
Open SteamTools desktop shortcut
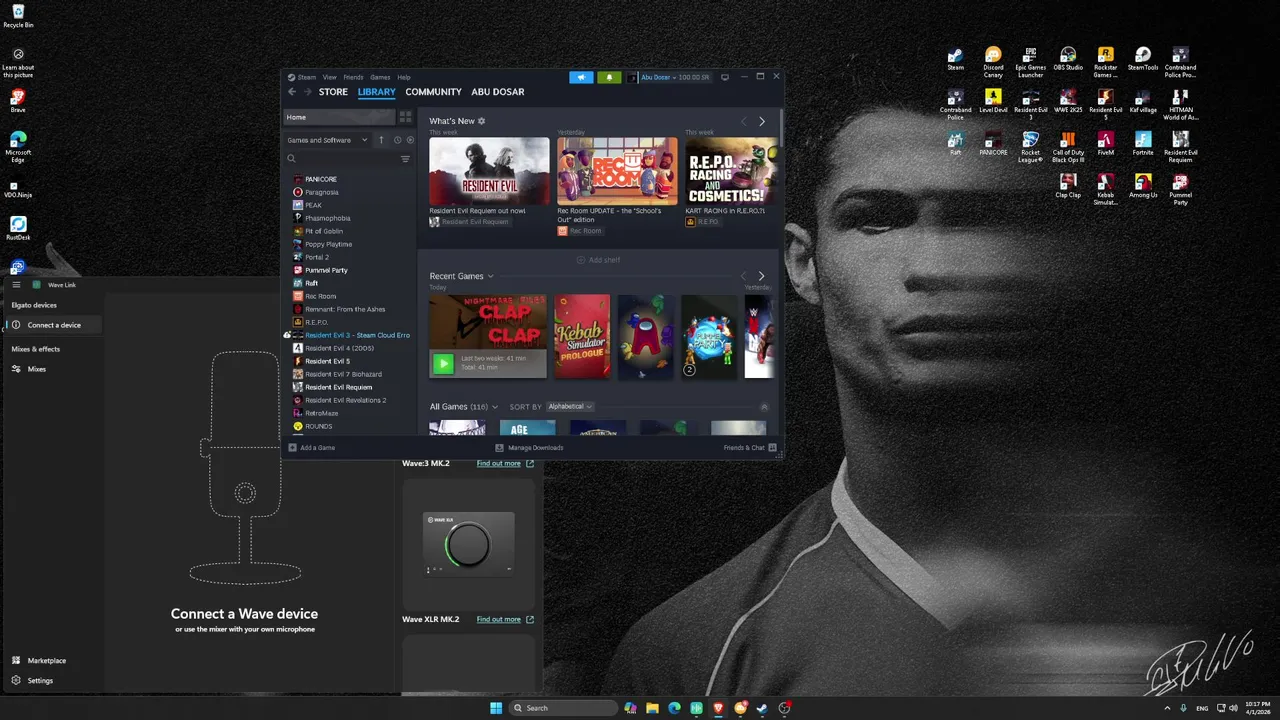[x=1143, y=59]
